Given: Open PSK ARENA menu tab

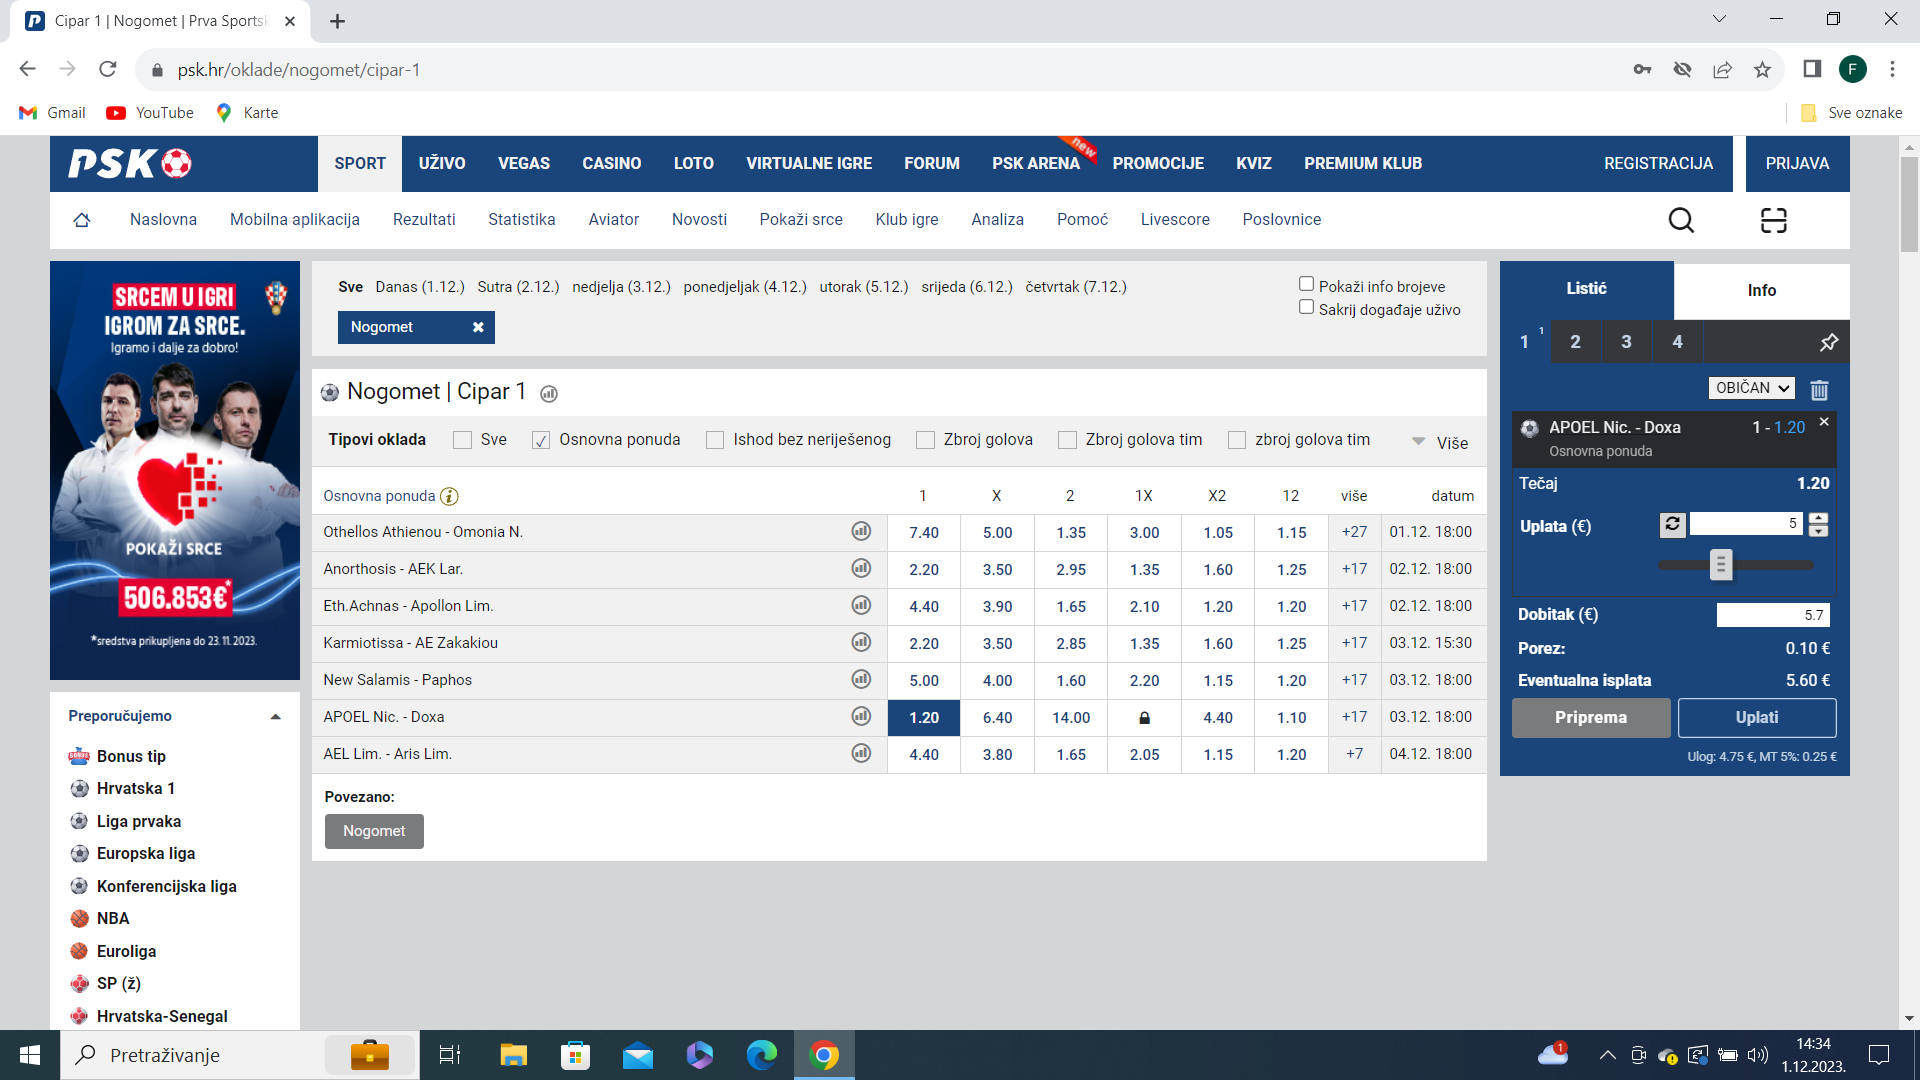Looking at the screenshot, I should (1036, 163).
